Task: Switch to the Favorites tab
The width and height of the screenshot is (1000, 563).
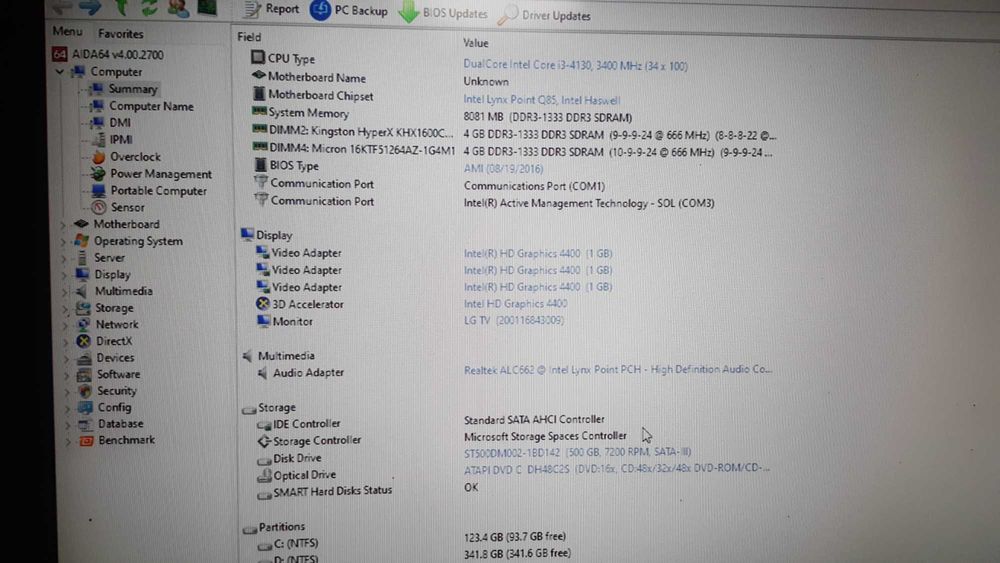Action: (121, 34)
